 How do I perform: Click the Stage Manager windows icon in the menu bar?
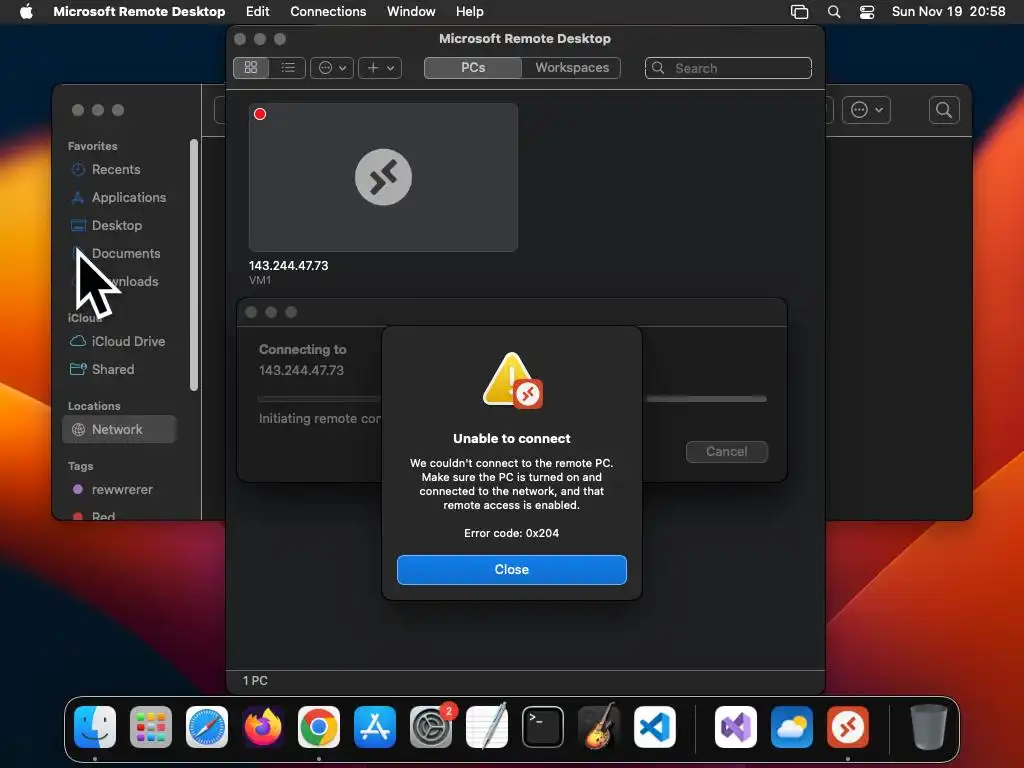point(799,12)
